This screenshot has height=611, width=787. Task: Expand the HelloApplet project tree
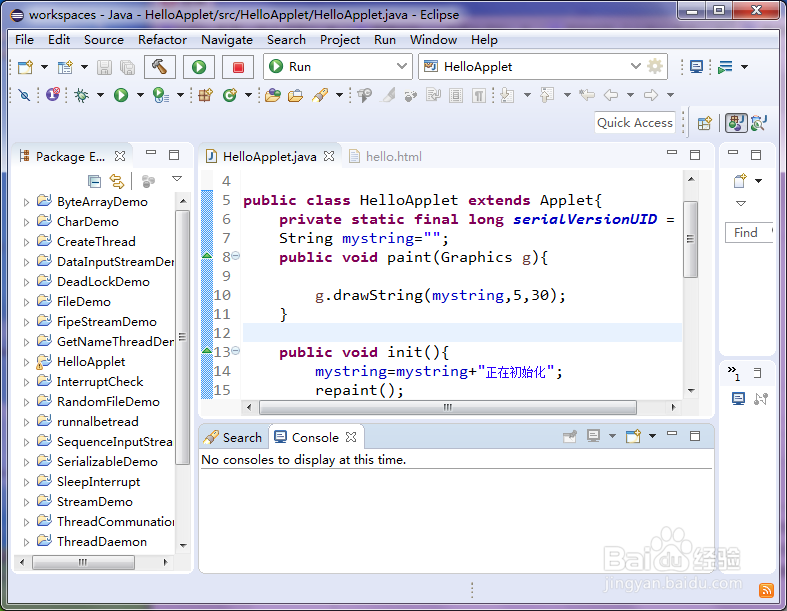pyautogui.click(x=26, y=362)
